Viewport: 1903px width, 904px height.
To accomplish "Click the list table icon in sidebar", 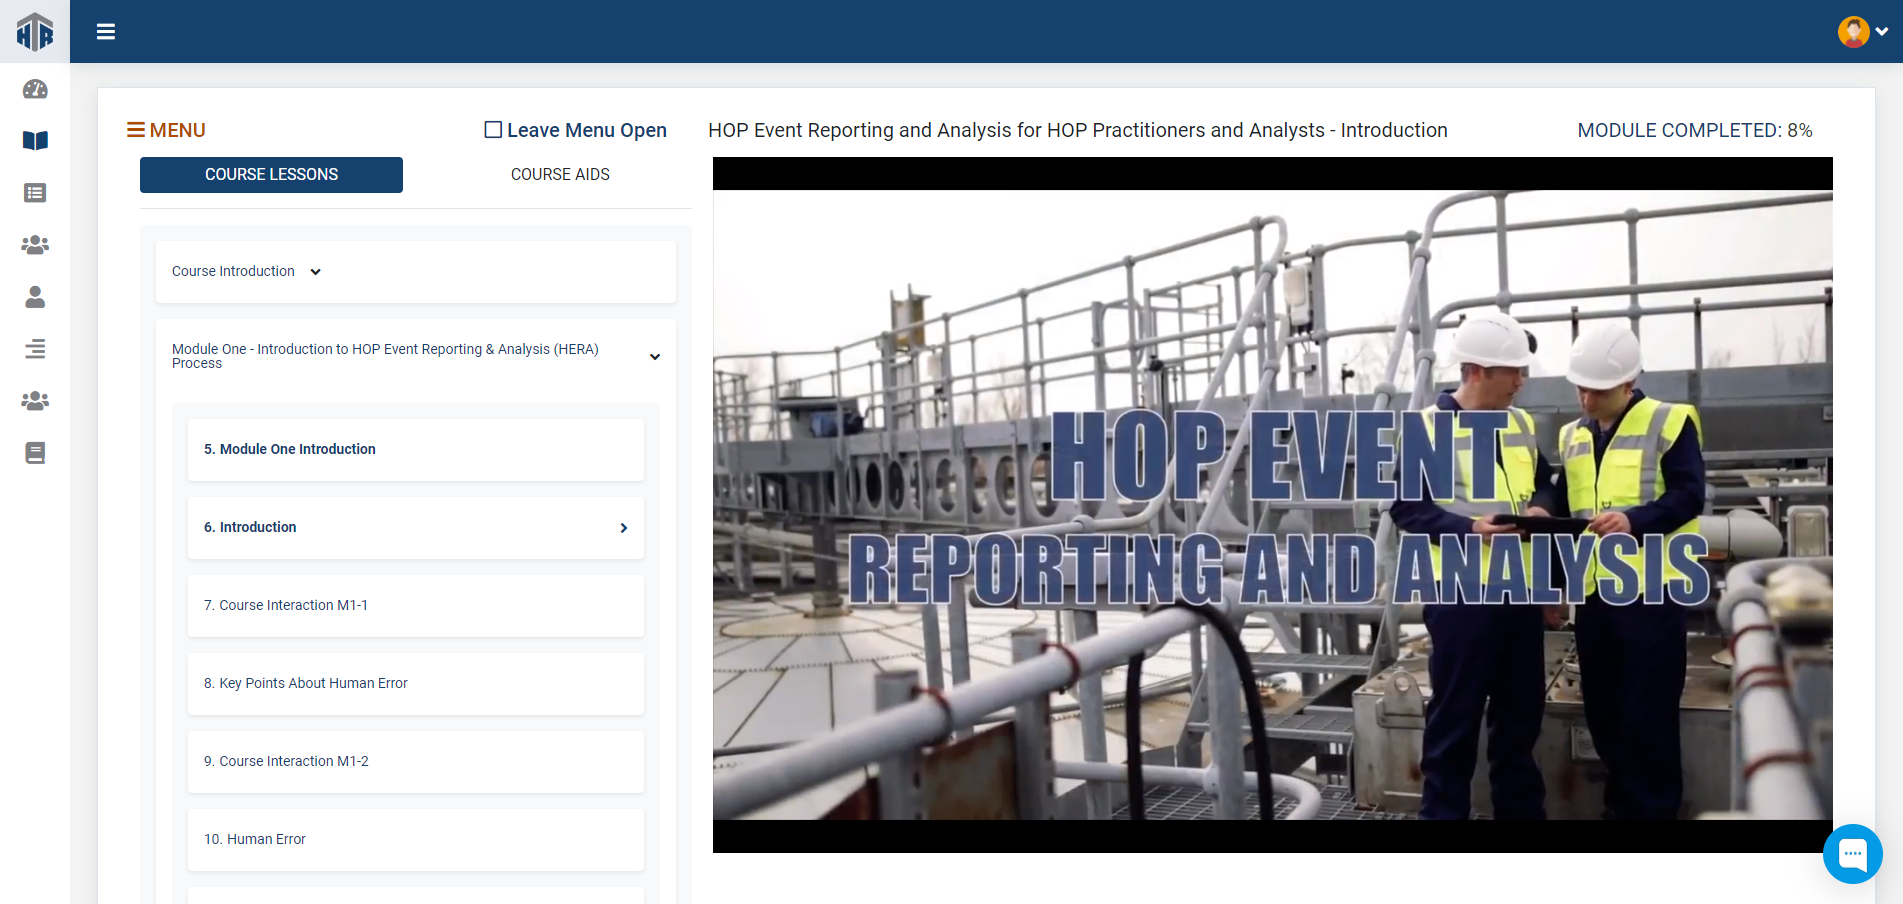I will point(35,193).
